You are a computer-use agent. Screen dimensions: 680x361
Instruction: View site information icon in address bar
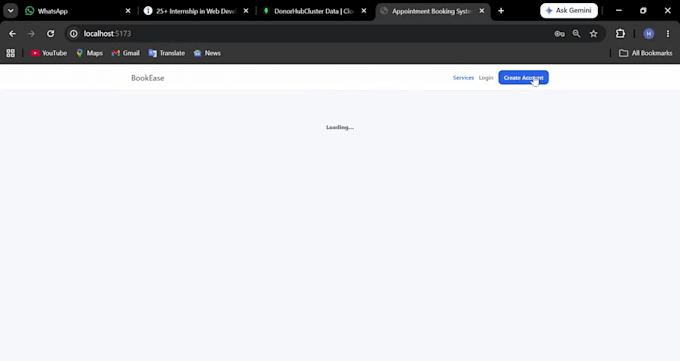[74, 33]
